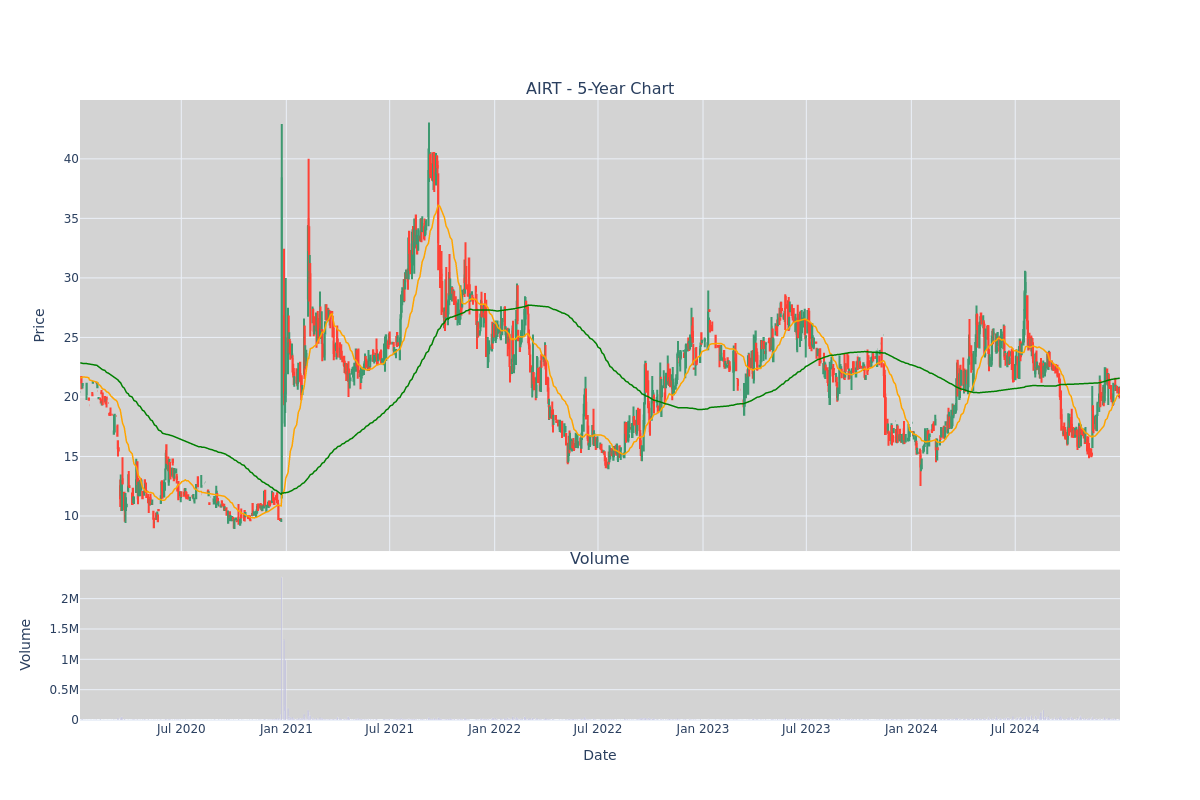The image size is (1200, 800).
Task: Click the price tick label '40'
Action: point(71,159)
